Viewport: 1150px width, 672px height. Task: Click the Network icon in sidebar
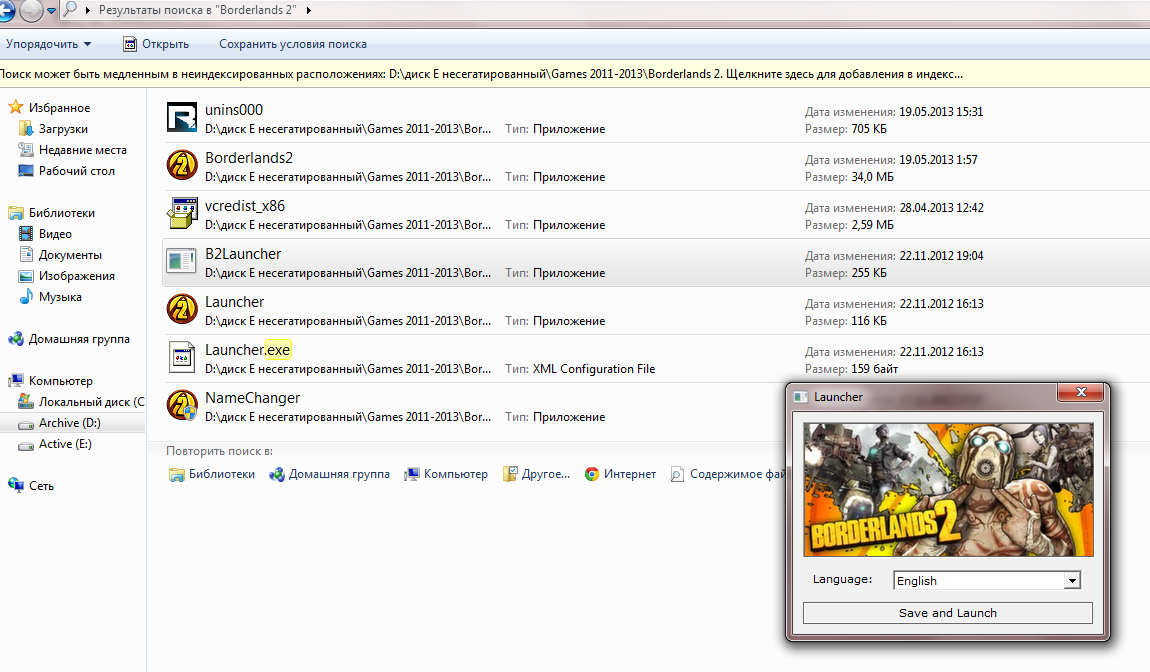point(15,485)
